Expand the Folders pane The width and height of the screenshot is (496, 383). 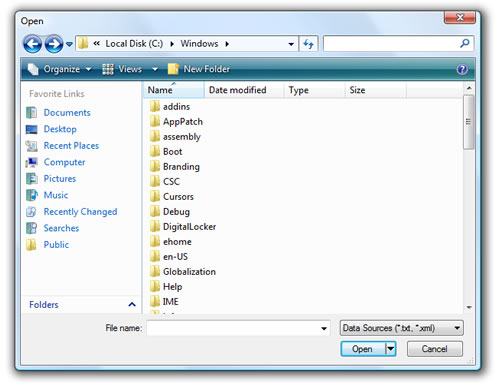[x=132, y=304]
